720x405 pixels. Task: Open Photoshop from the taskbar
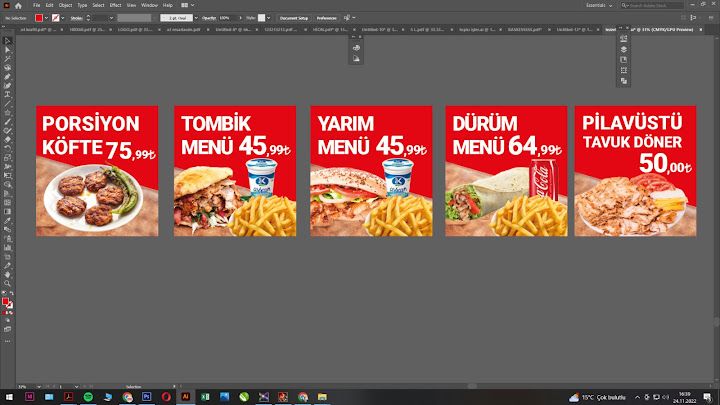pyautogui.click(x=146, y=397)
